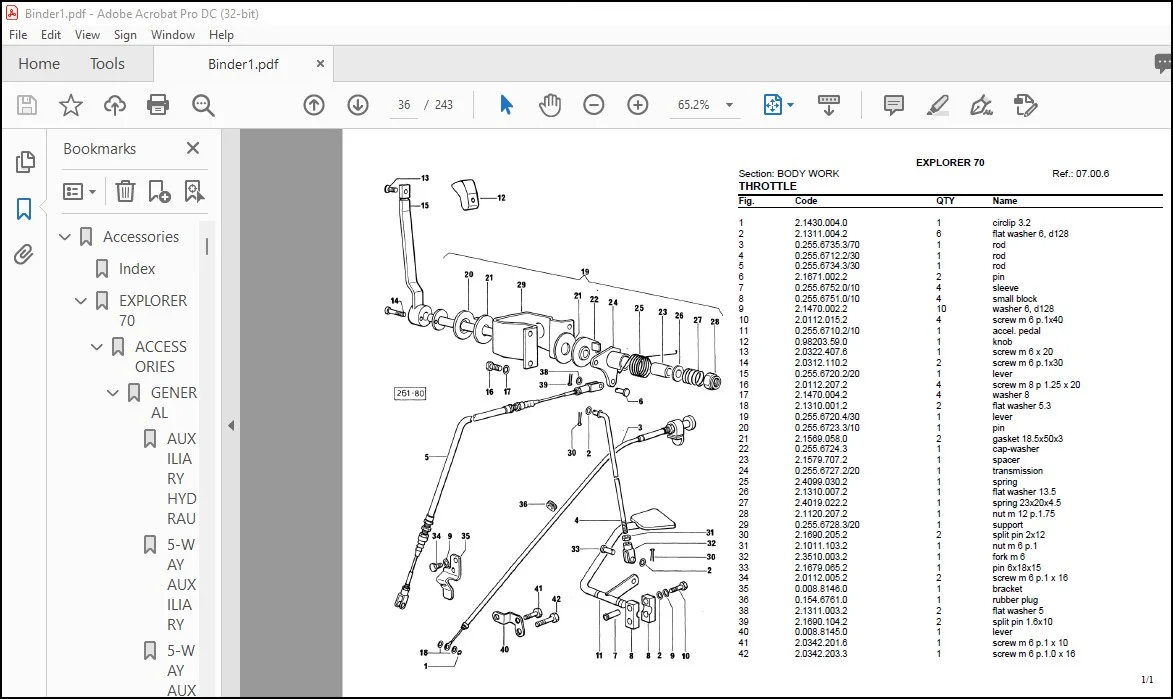1173x699 pixels.
Task: Open the View menu
Action: pyautogui.click(x=87, y=34)
